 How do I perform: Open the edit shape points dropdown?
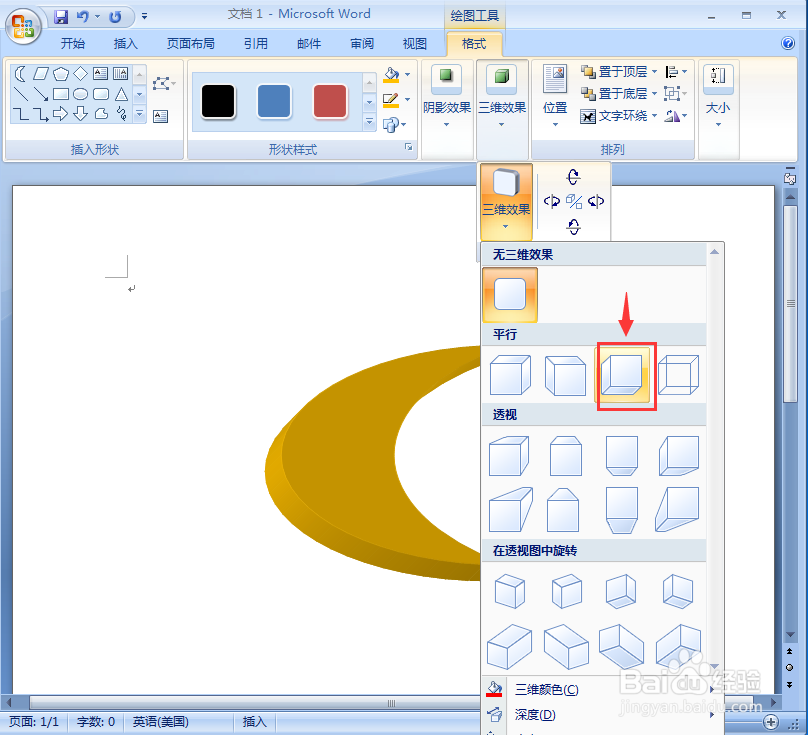point(164,83)
